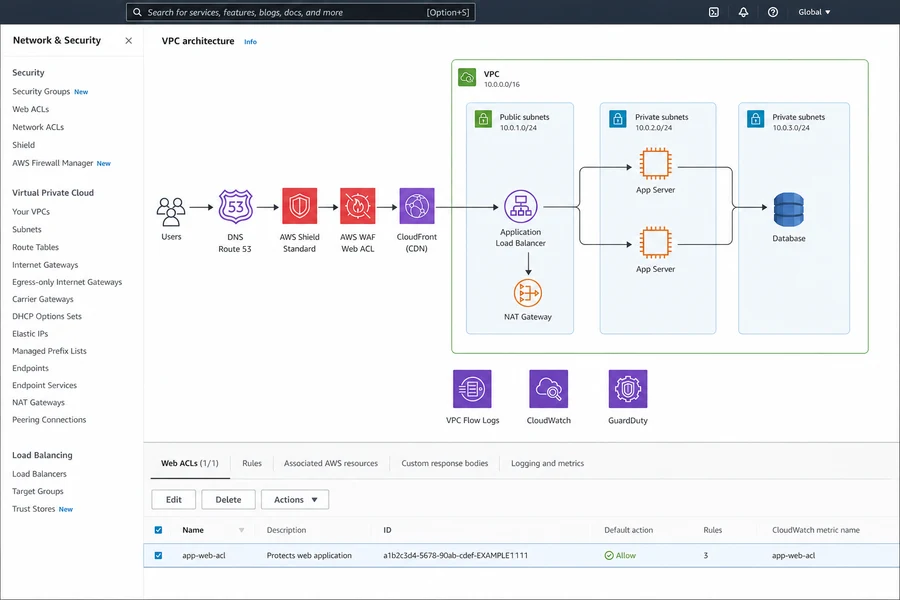Image resolution: width=900 pixels, height=600 pixels.
Task: Go to NAT Gateways in the sidebar
Action: tap(38, 402)
